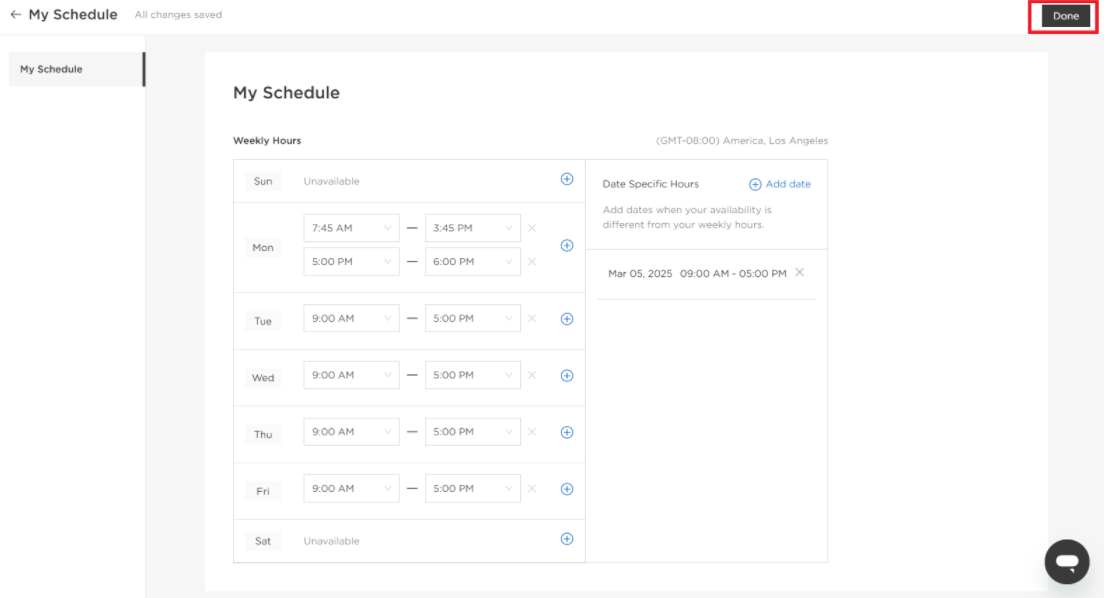Add another interval for Wednesday
1104x598 pixels.
[567, 375]
